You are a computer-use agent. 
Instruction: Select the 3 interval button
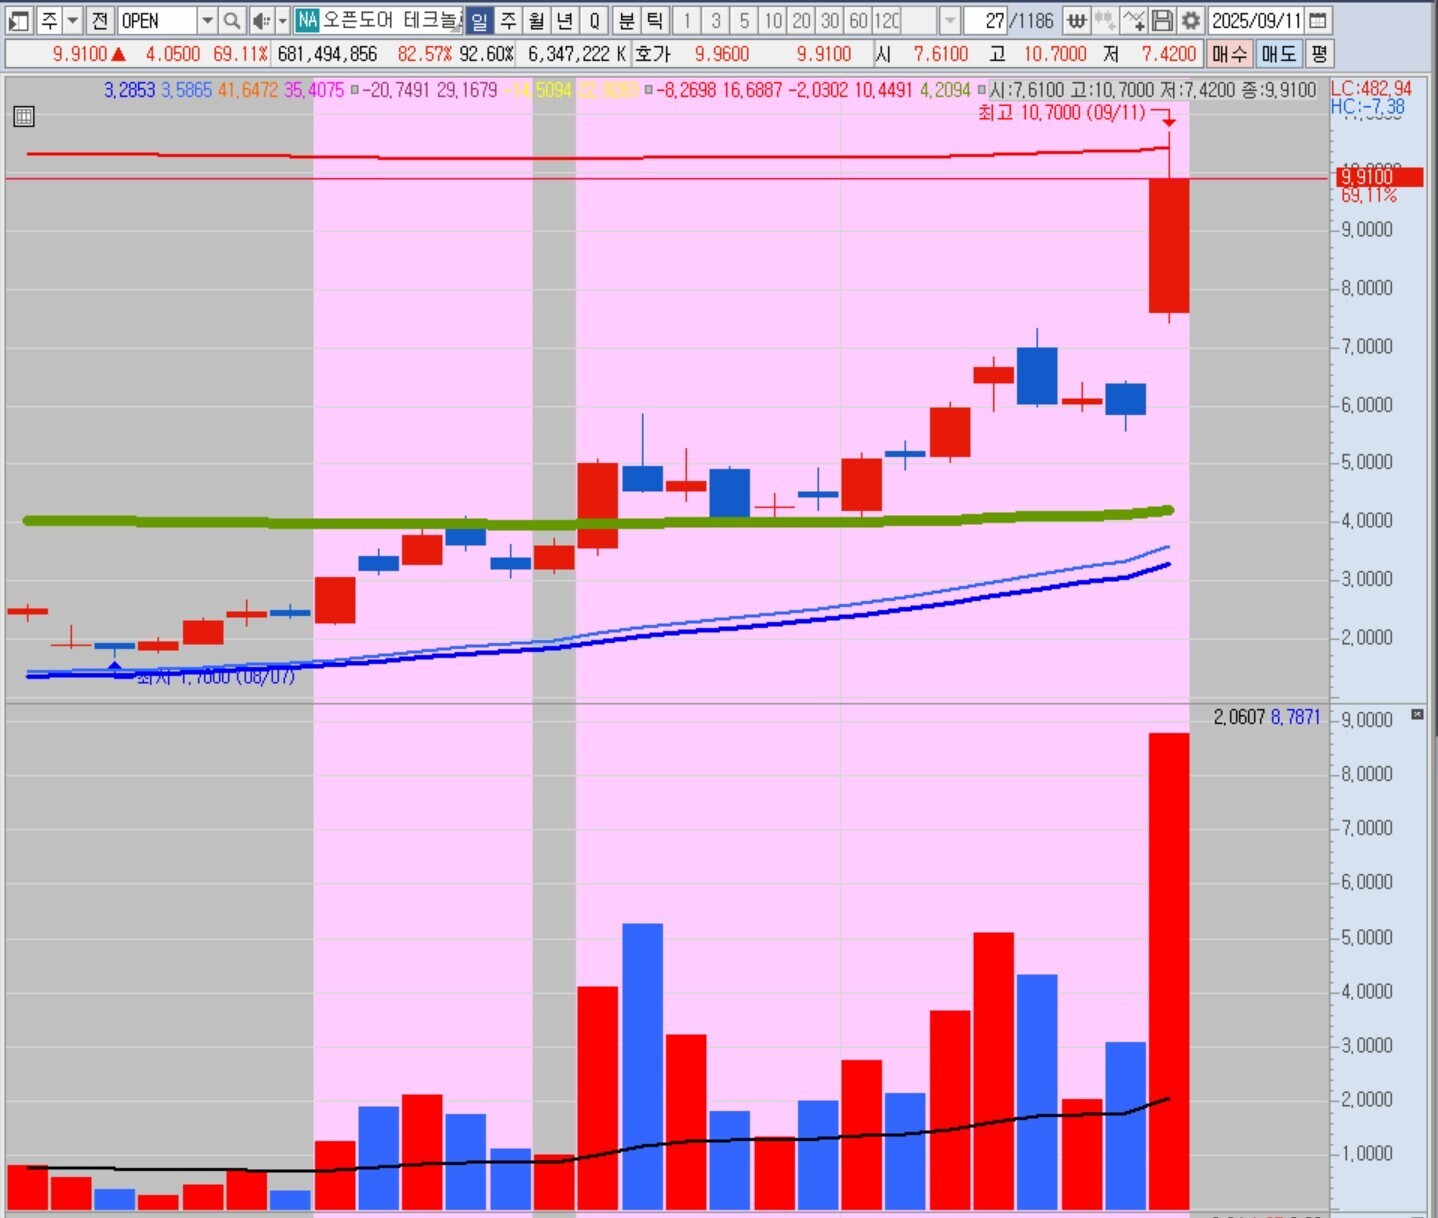click(715, 20)
